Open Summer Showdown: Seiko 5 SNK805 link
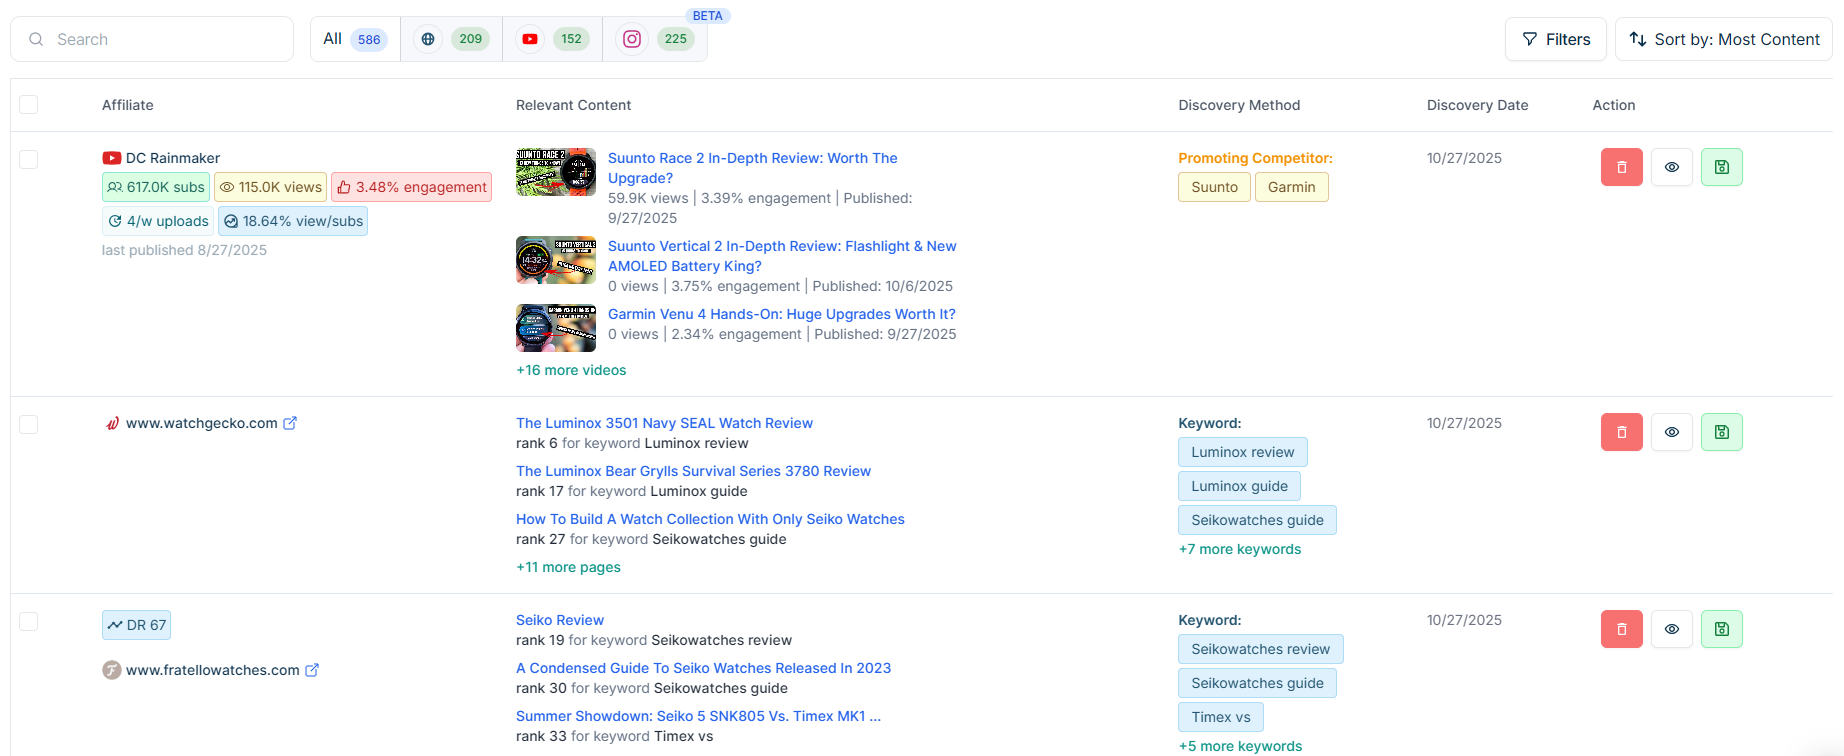This screenshot has width=1844, height=756. point(698,716)
